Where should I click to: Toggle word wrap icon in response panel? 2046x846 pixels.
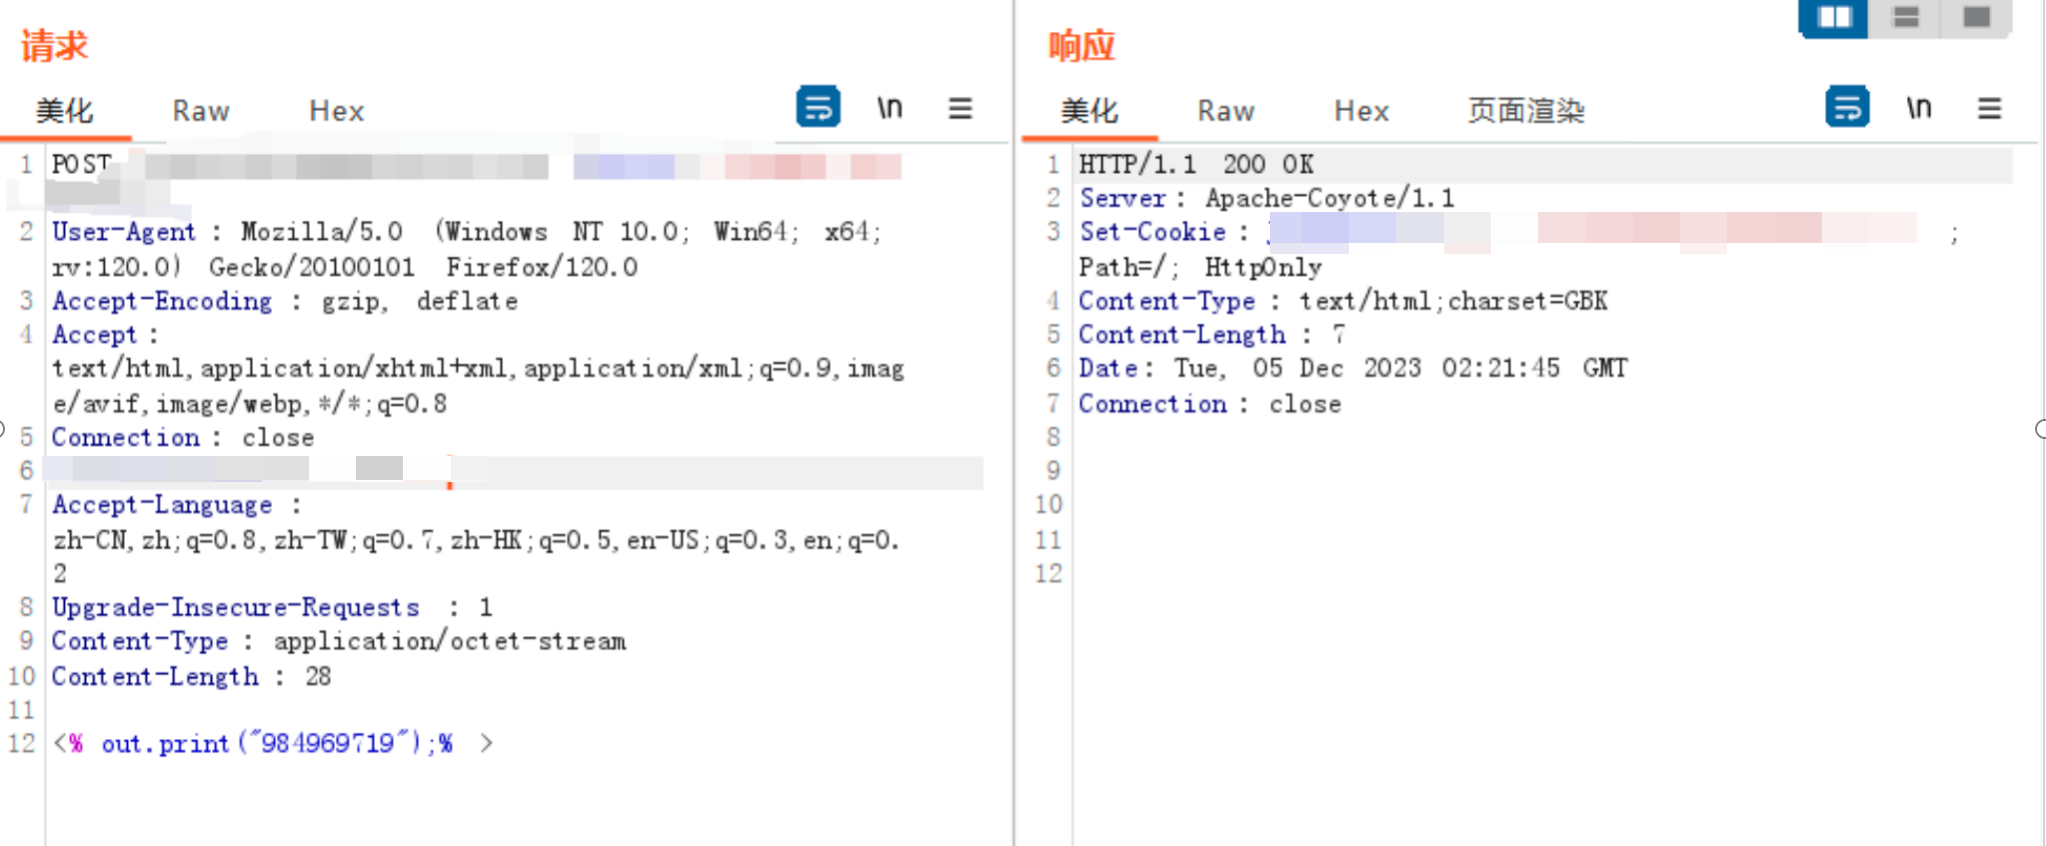(x=1847, y=107)
